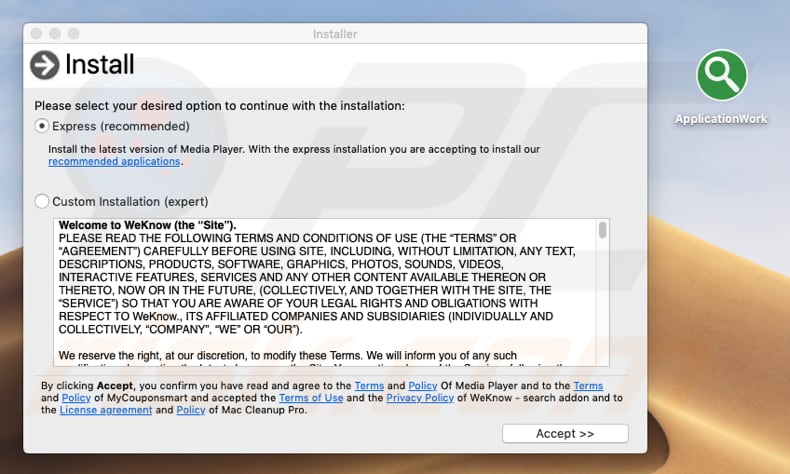Click the Accept >> button

click(565, 433)
